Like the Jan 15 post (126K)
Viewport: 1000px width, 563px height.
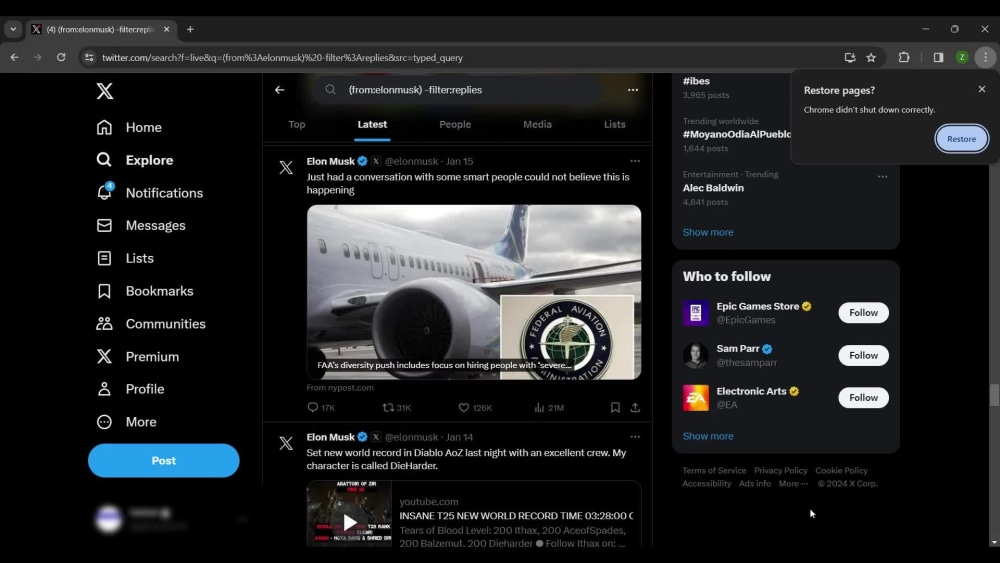pyautogui.click(x=475, y=407)
